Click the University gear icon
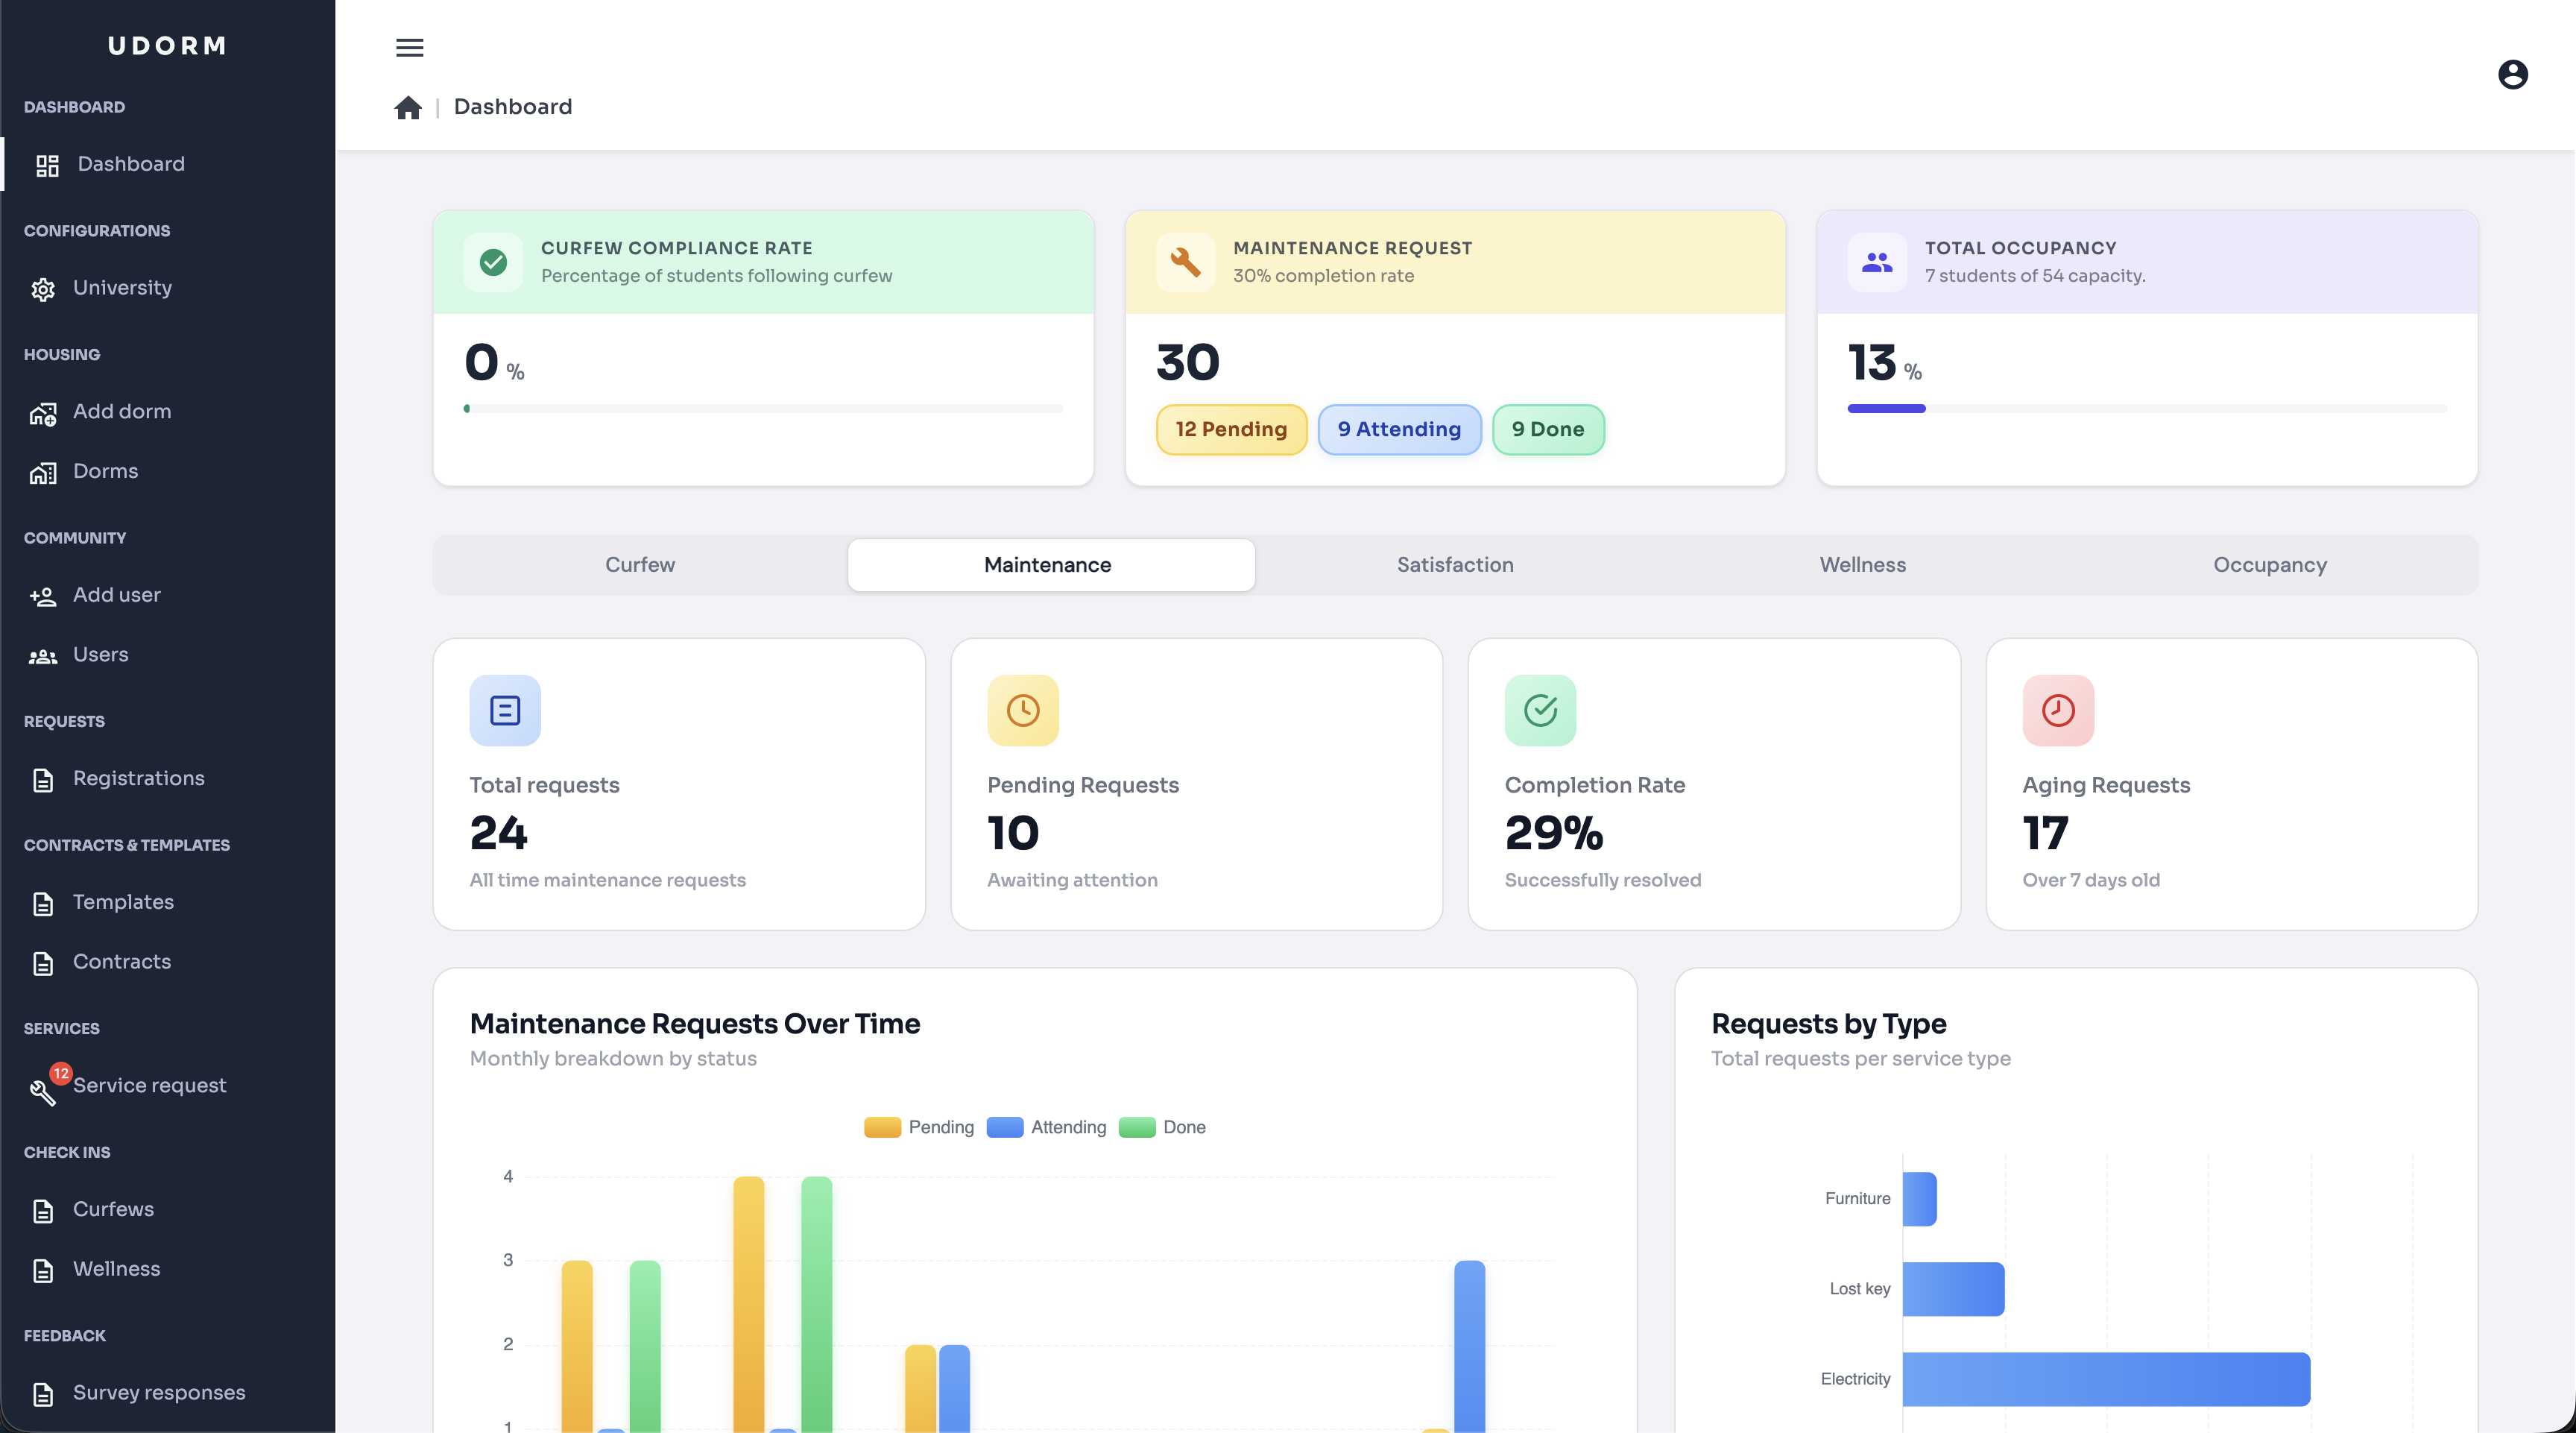2576x1433 pixels. (x=43, y=289)
